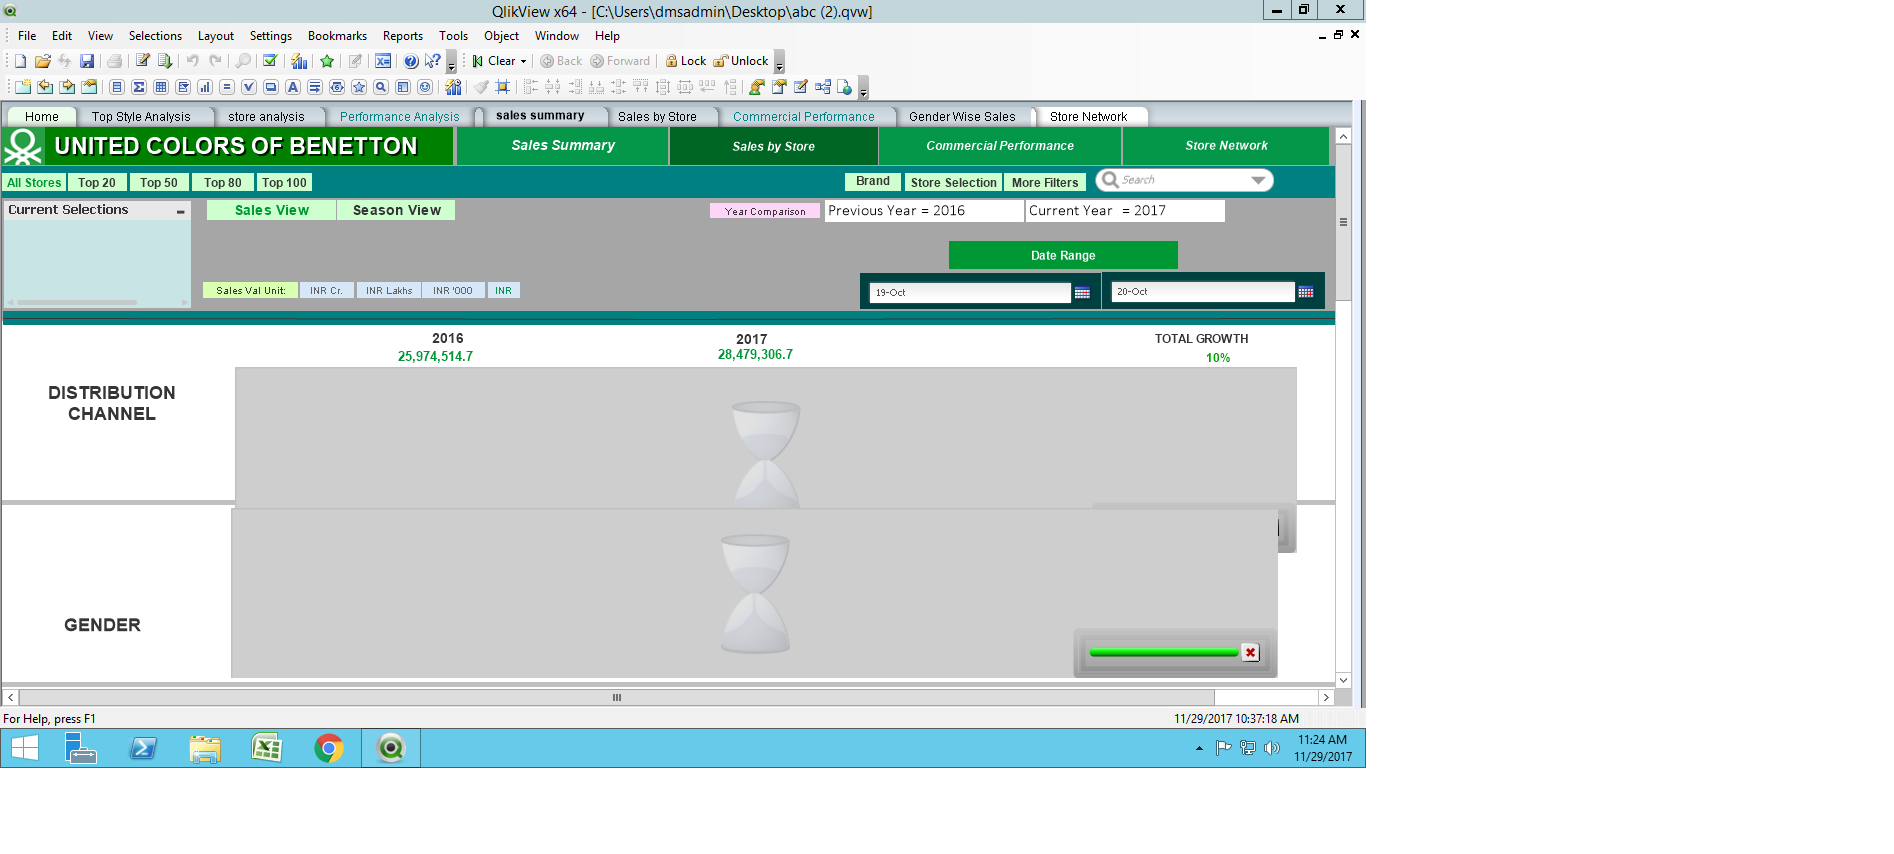The height and width of the screenshot is (854, 1894).
Task: Click into the Search field
Action: (1183, 181)
